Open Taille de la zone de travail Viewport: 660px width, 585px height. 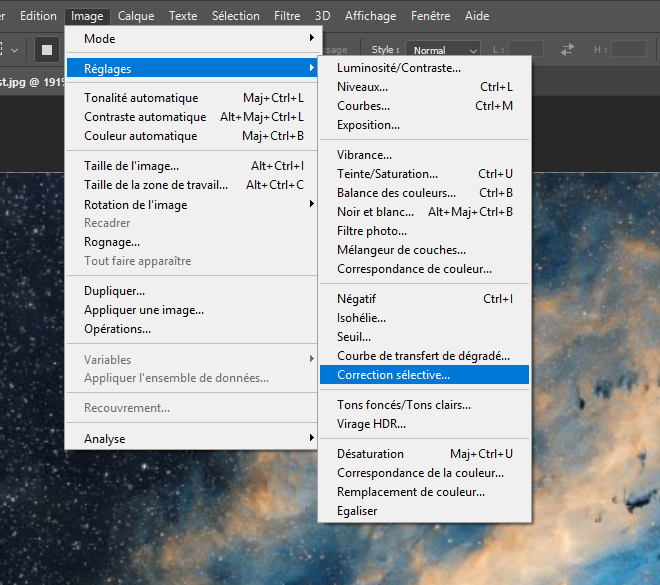(192, 185)
